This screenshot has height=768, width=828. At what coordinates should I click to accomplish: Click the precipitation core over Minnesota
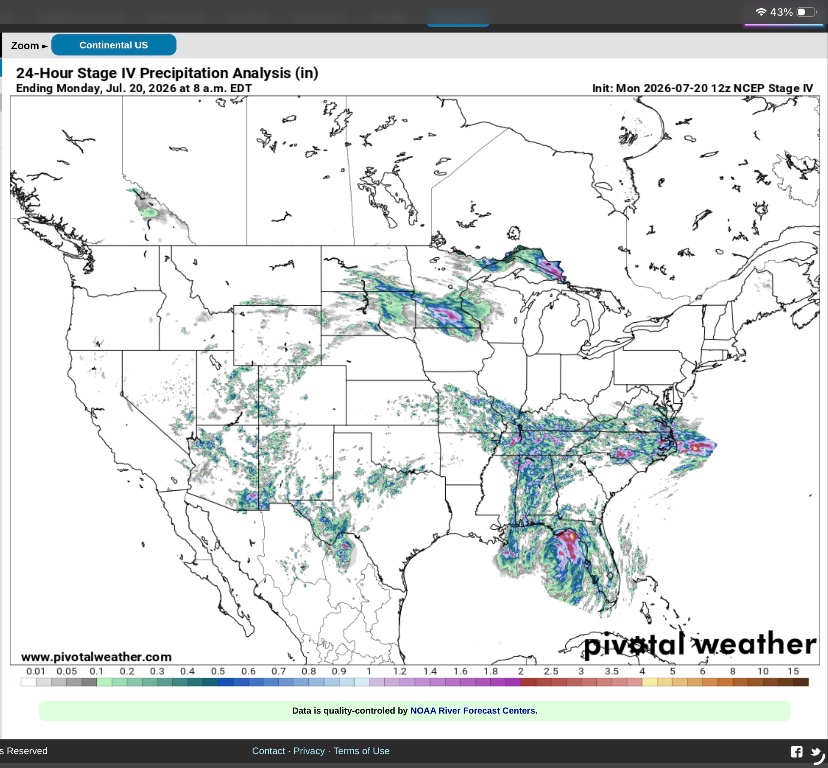point(448,315)
